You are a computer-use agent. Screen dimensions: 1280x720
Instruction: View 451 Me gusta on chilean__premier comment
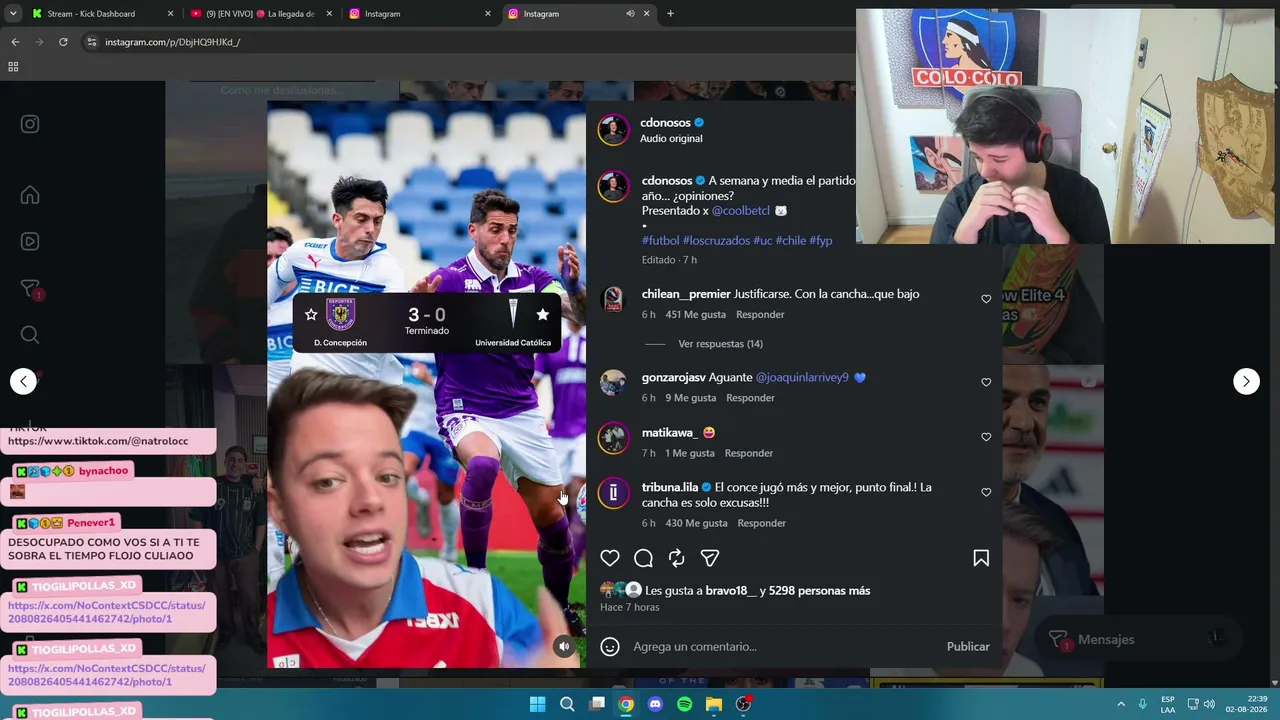[x=695, y=315]
